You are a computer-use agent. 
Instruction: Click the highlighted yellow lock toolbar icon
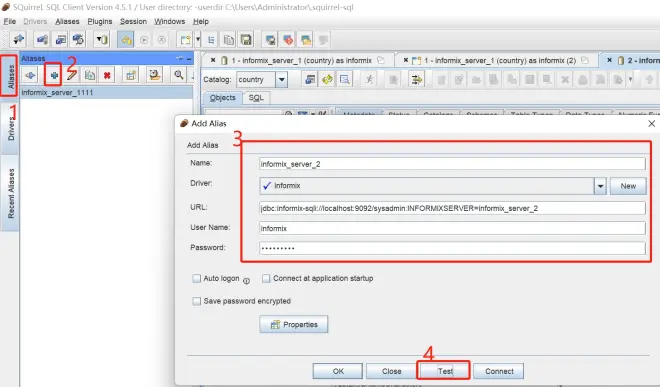(126, 40)
